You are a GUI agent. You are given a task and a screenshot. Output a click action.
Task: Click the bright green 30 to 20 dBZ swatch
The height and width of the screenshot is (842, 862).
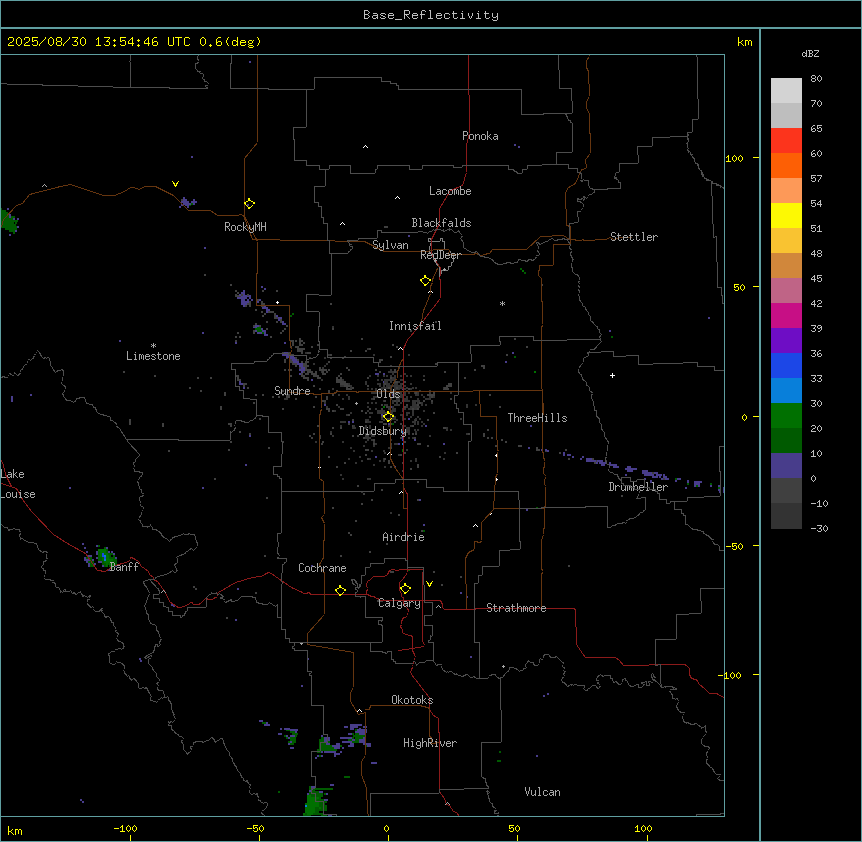click(786, 416)
